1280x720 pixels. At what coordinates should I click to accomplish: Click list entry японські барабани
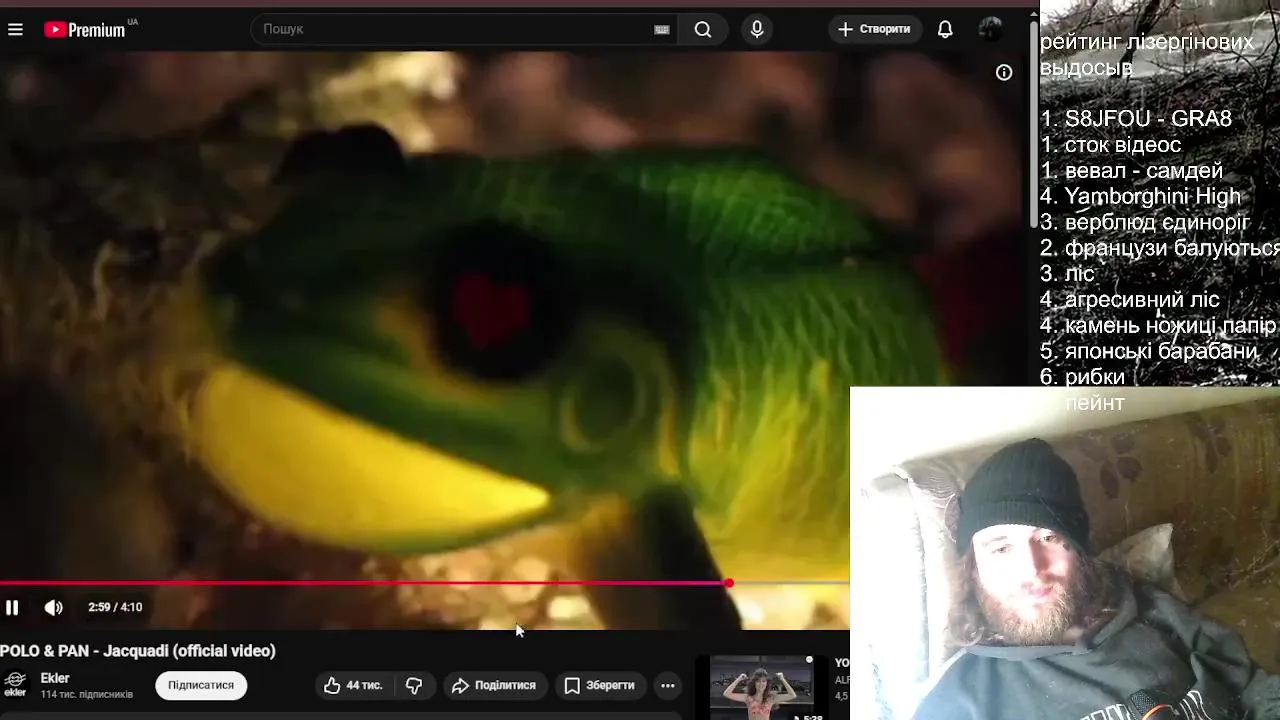1161,351
